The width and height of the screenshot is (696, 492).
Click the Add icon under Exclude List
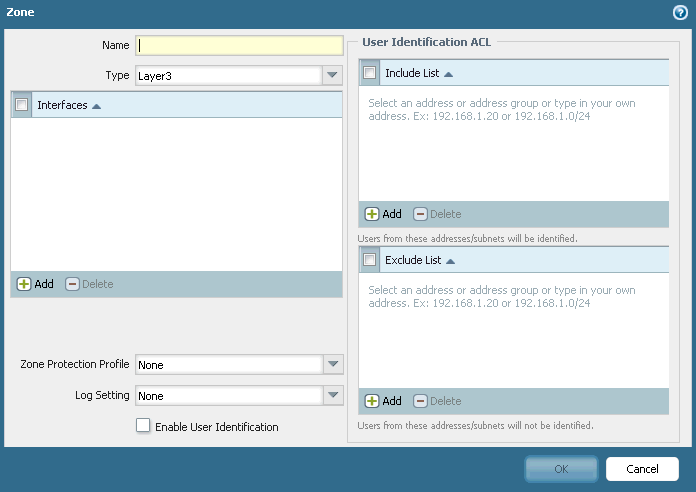coord(372,401)
